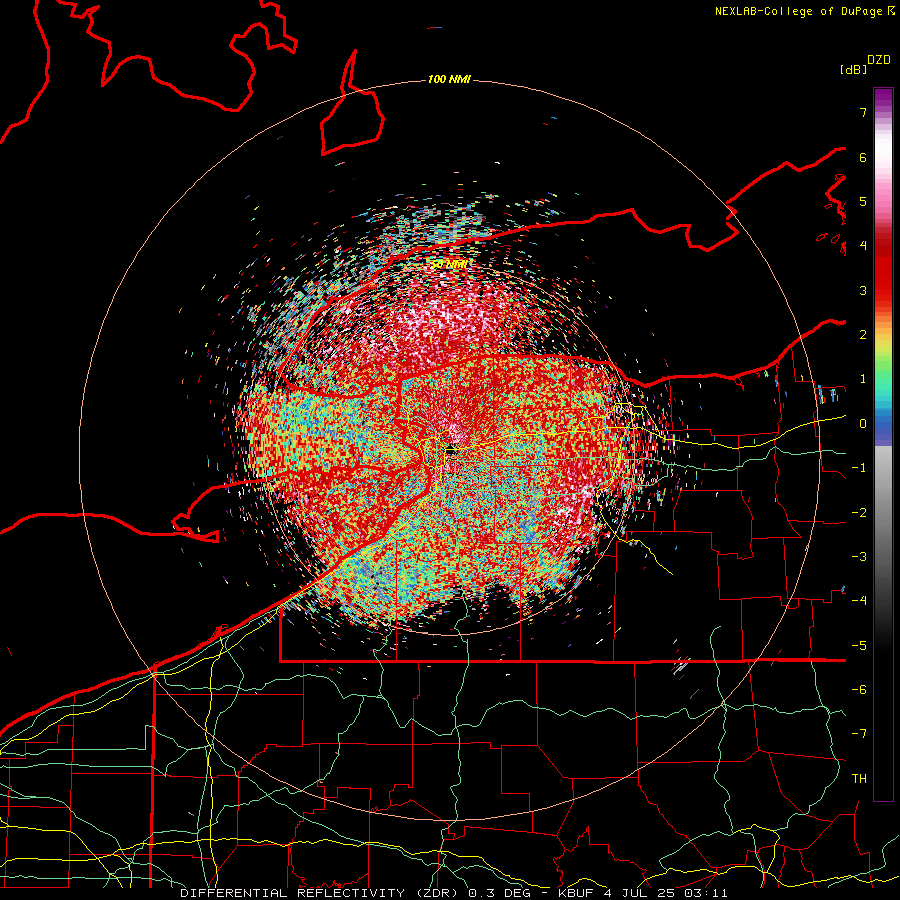Screen dimensions: 900x900
Task: Click the -6 value on ZDR scale
Action: tap(859, 690)
